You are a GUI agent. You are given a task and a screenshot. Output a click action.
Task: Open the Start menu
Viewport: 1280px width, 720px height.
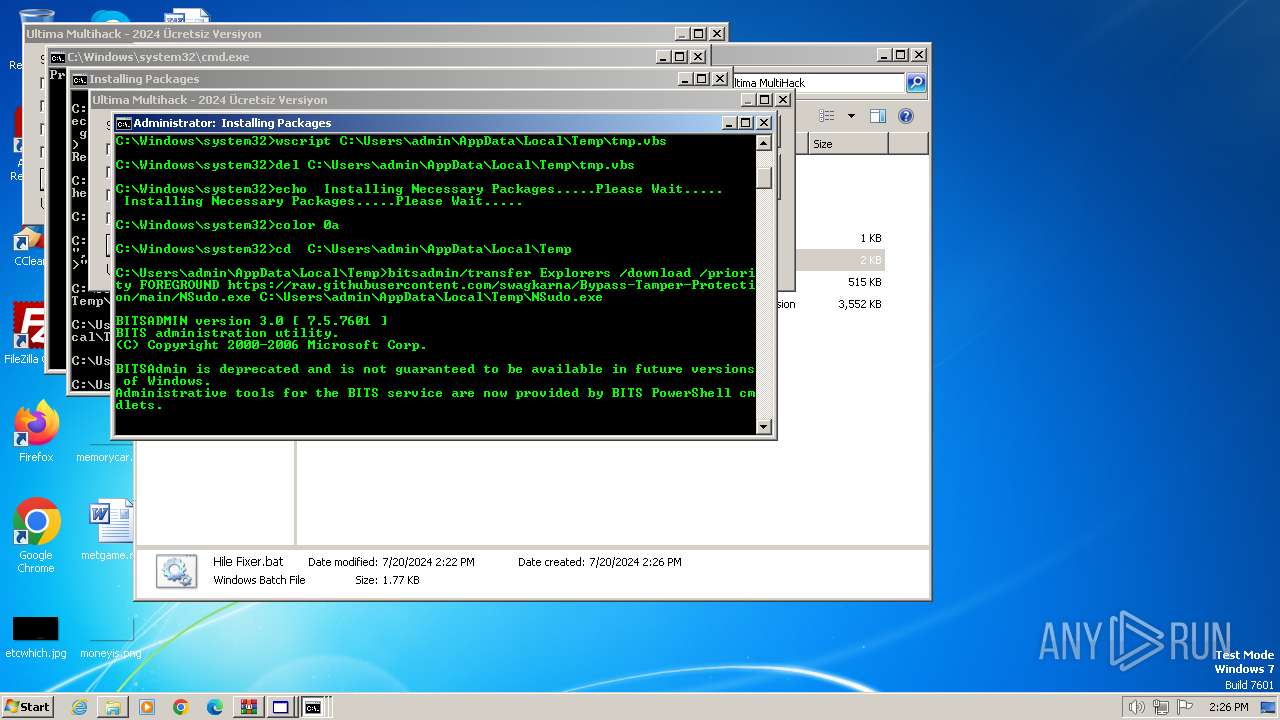click(28, 707)
